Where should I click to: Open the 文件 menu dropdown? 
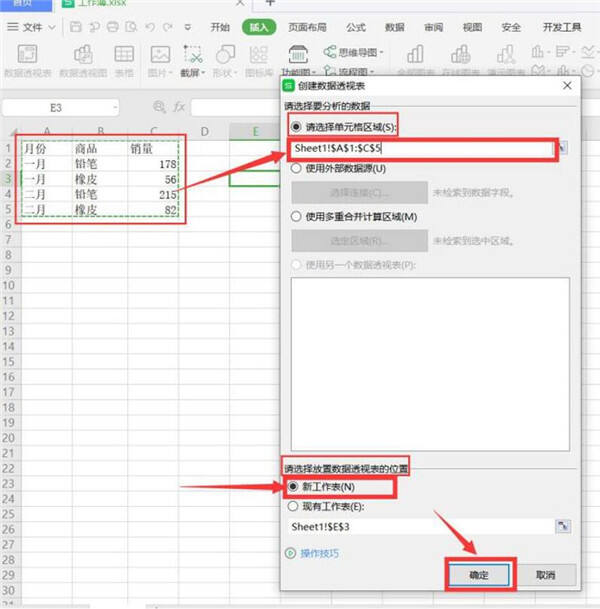[32, 27]
